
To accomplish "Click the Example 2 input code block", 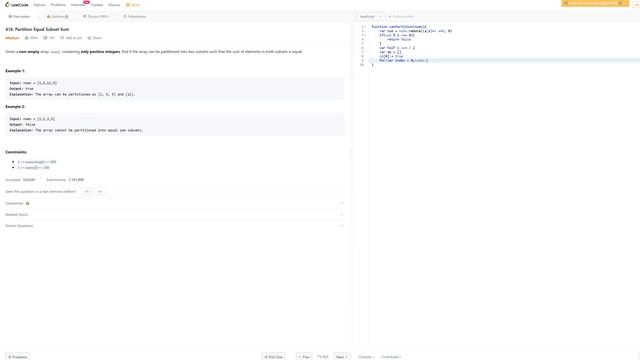I will coord(174,124).
